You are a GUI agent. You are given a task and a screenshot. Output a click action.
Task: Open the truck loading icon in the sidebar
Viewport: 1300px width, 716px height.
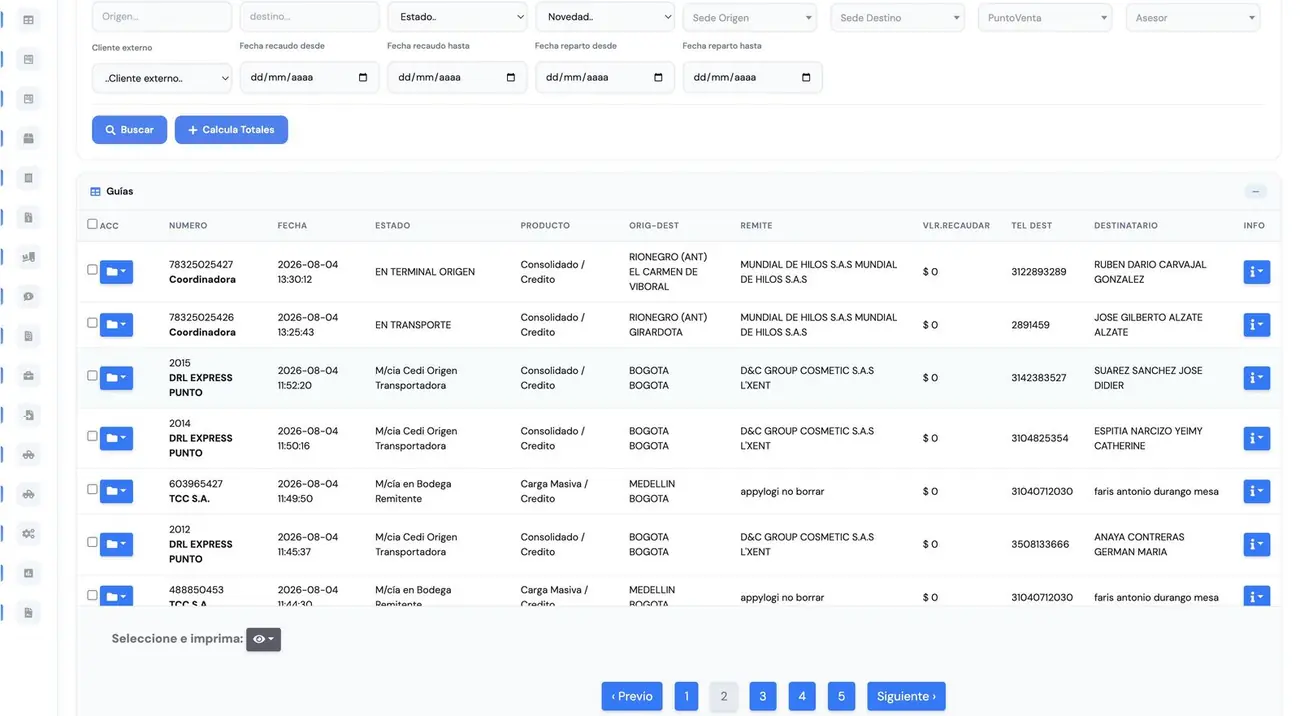pos(28,257)
